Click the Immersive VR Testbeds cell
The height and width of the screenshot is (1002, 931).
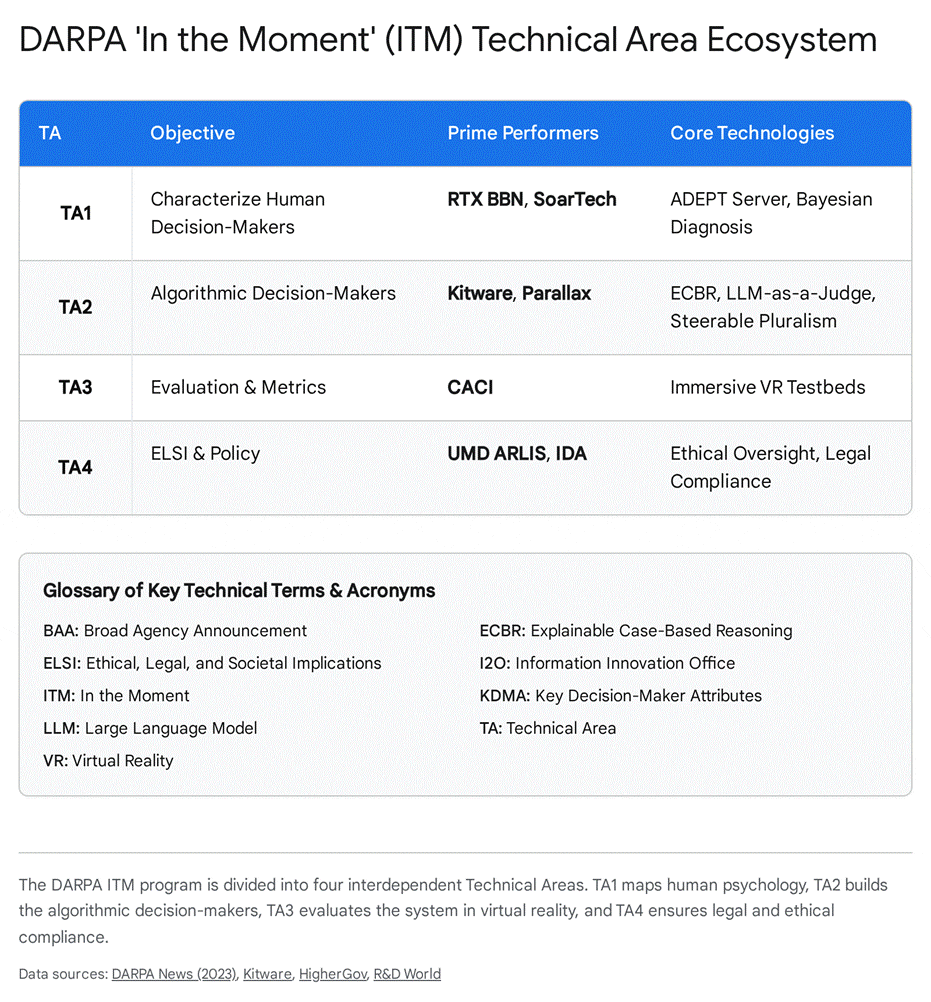coord(767,387)
